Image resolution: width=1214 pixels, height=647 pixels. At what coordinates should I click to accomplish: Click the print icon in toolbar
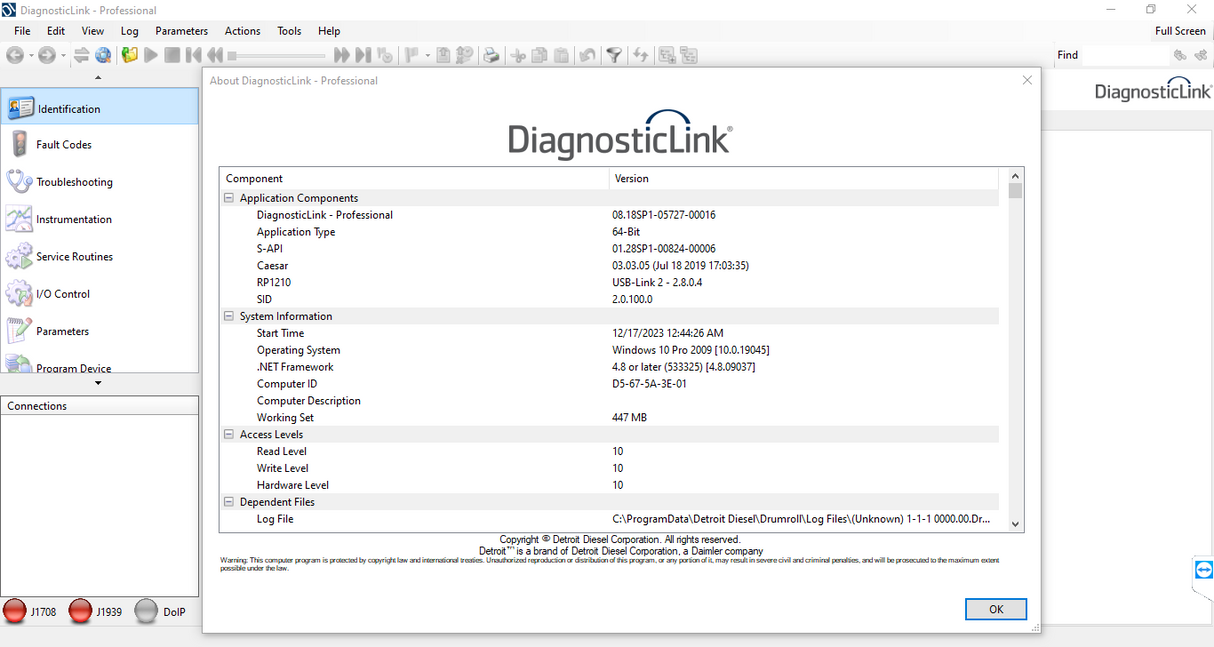[x=491, y=56]
